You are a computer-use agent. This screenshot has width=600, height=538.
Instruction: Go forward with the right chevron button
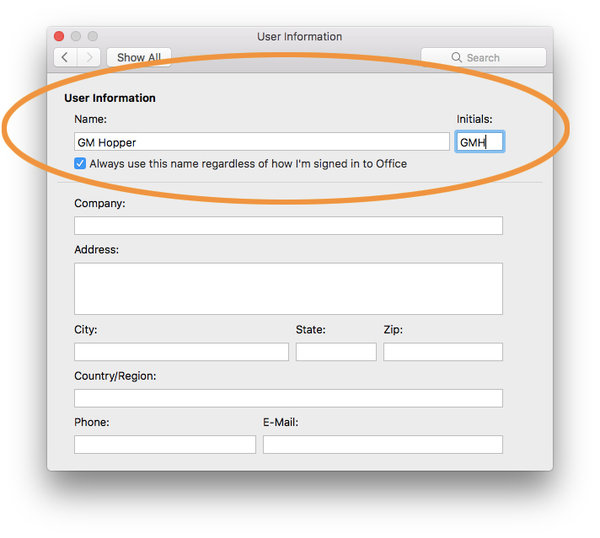(x=89, y=57)
